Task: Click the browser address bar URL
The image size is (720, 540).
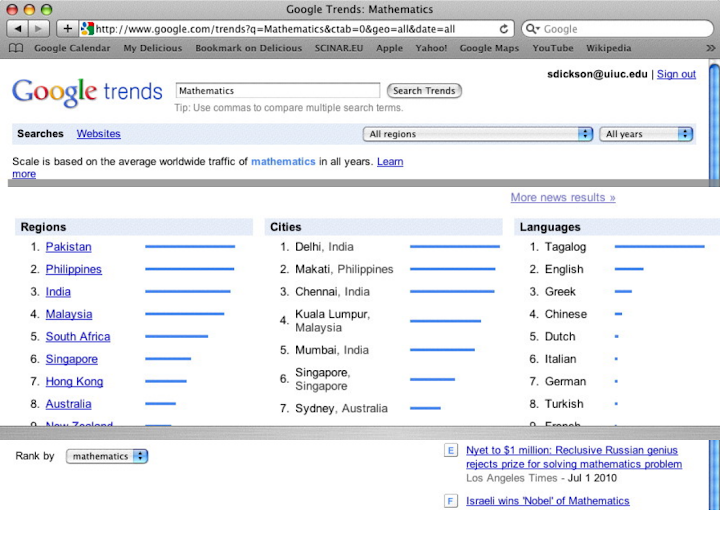Action: click(x=276, y=29)
